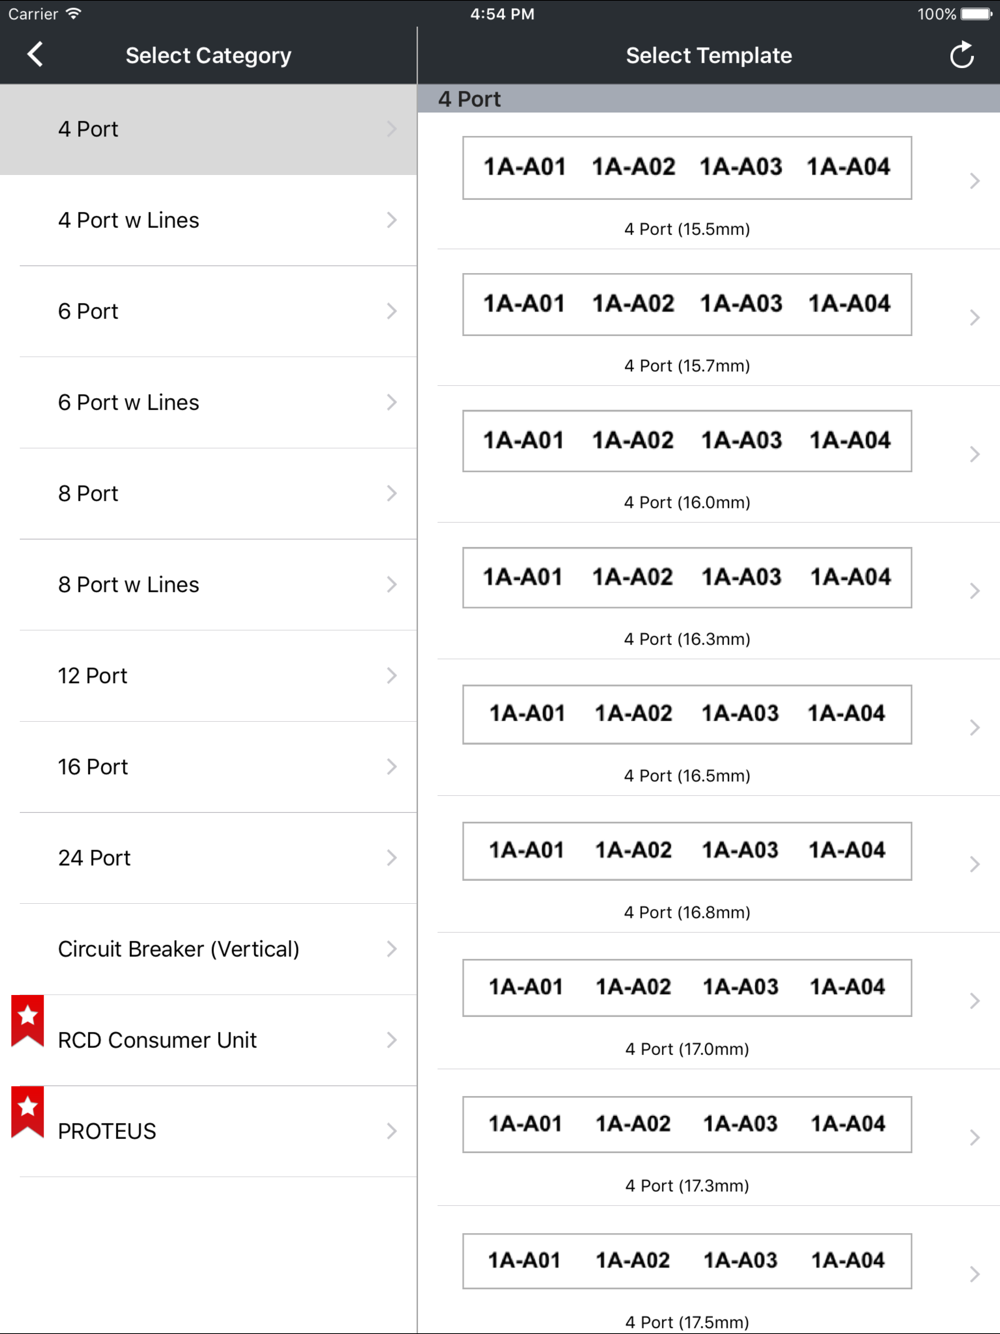
Task: Pick the 4 Port (17.3mm) template
Action: 718,1138
